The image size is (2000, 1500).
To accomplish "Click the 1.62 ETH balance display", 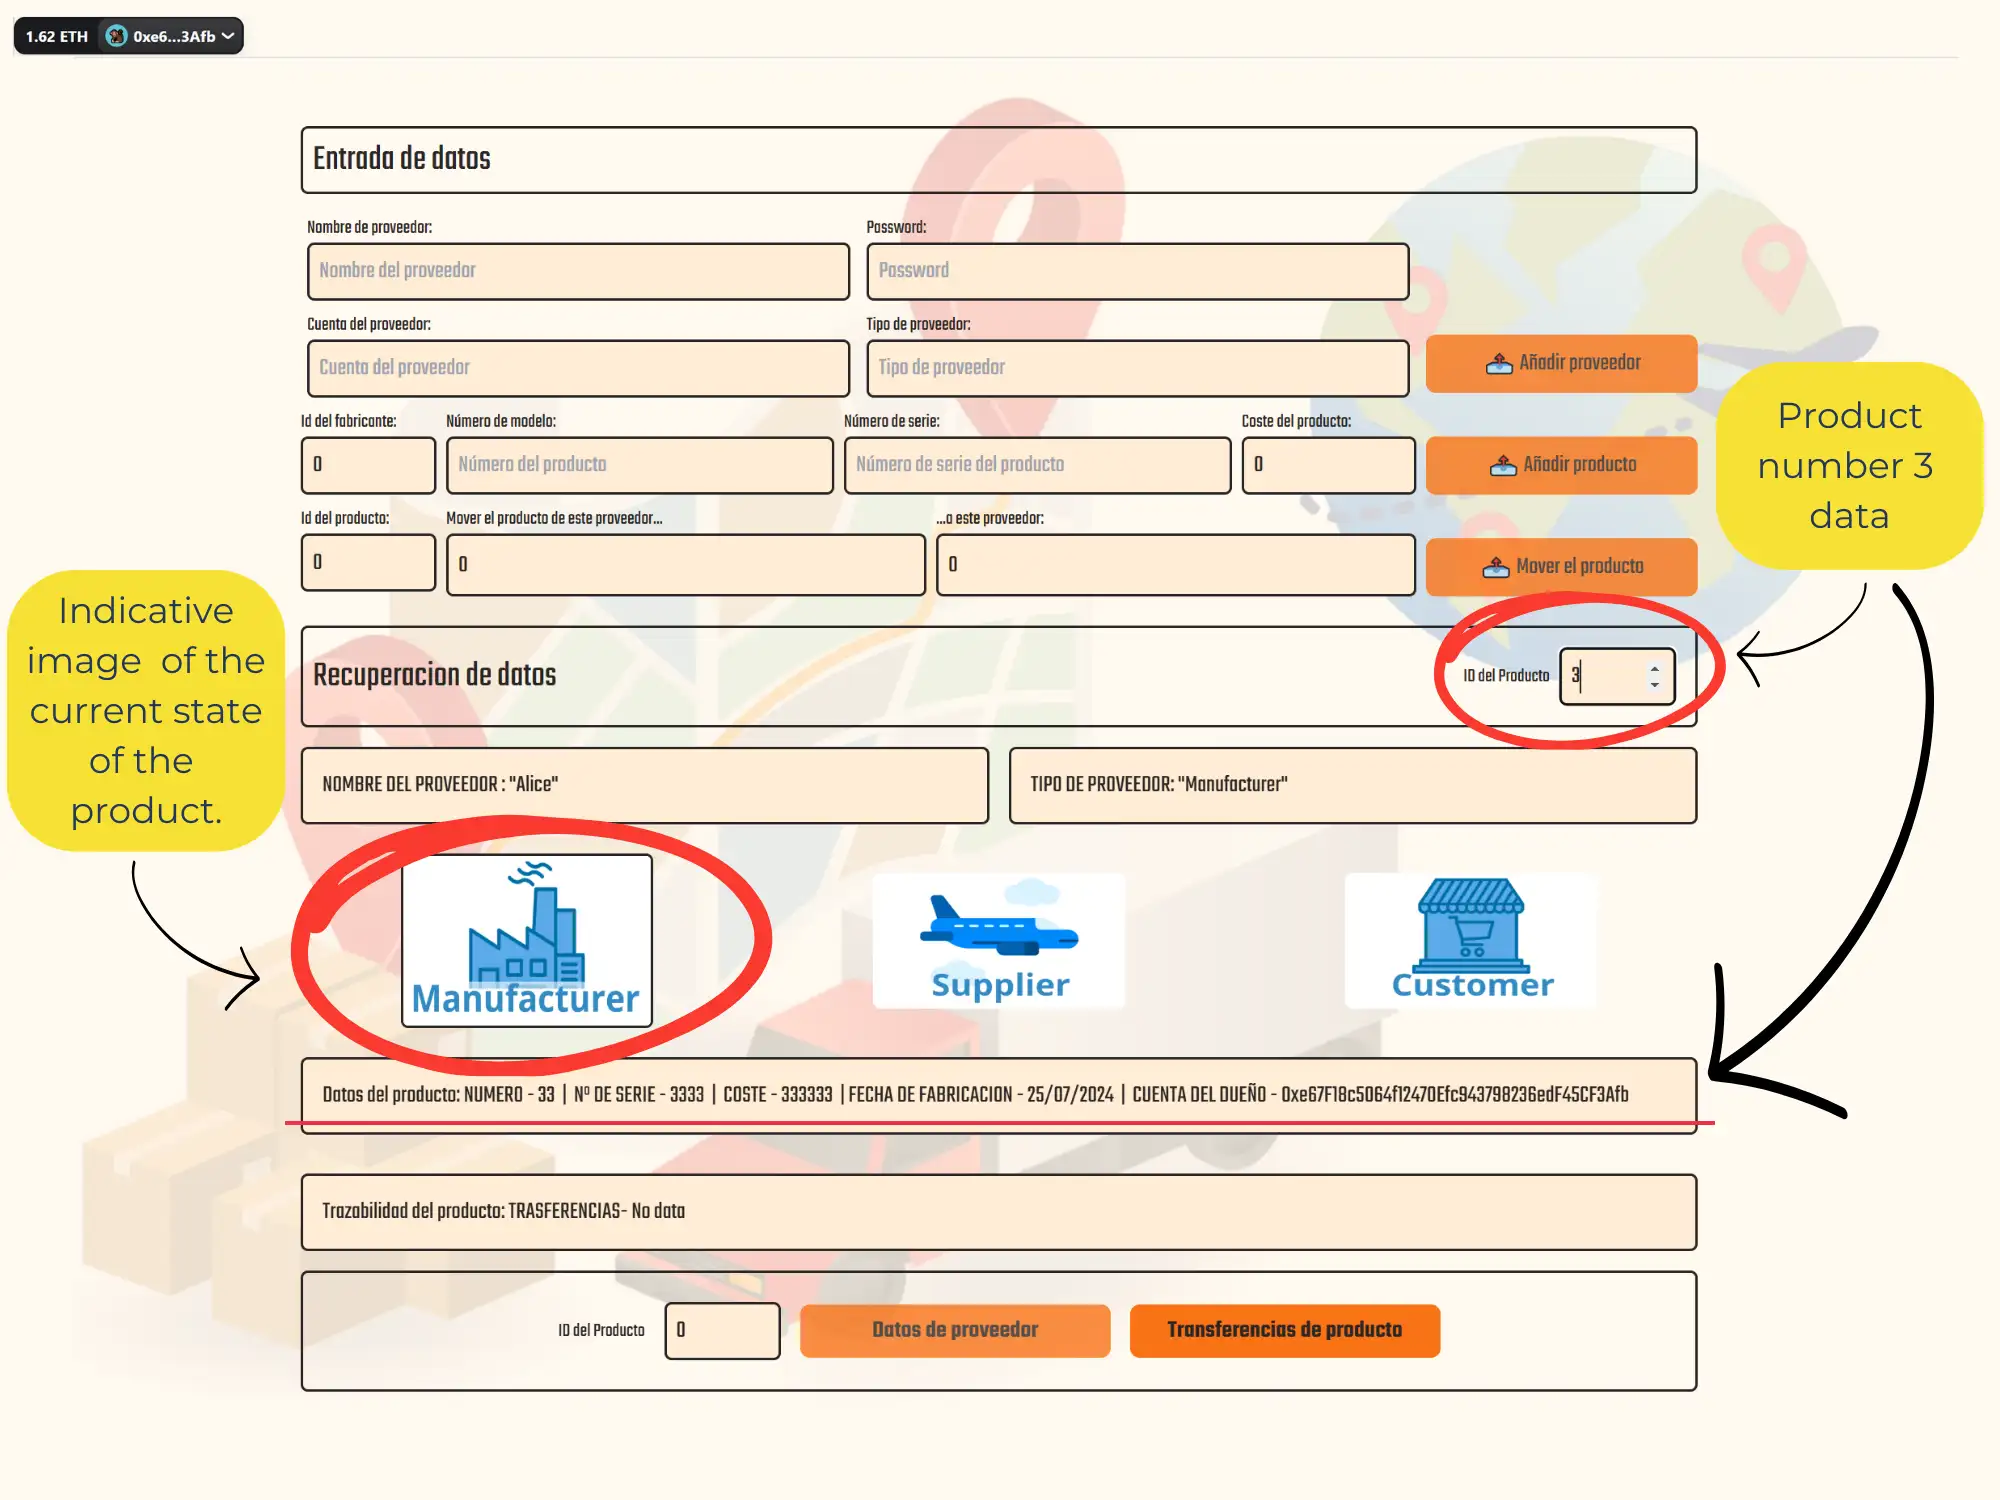I will point(57,36).
